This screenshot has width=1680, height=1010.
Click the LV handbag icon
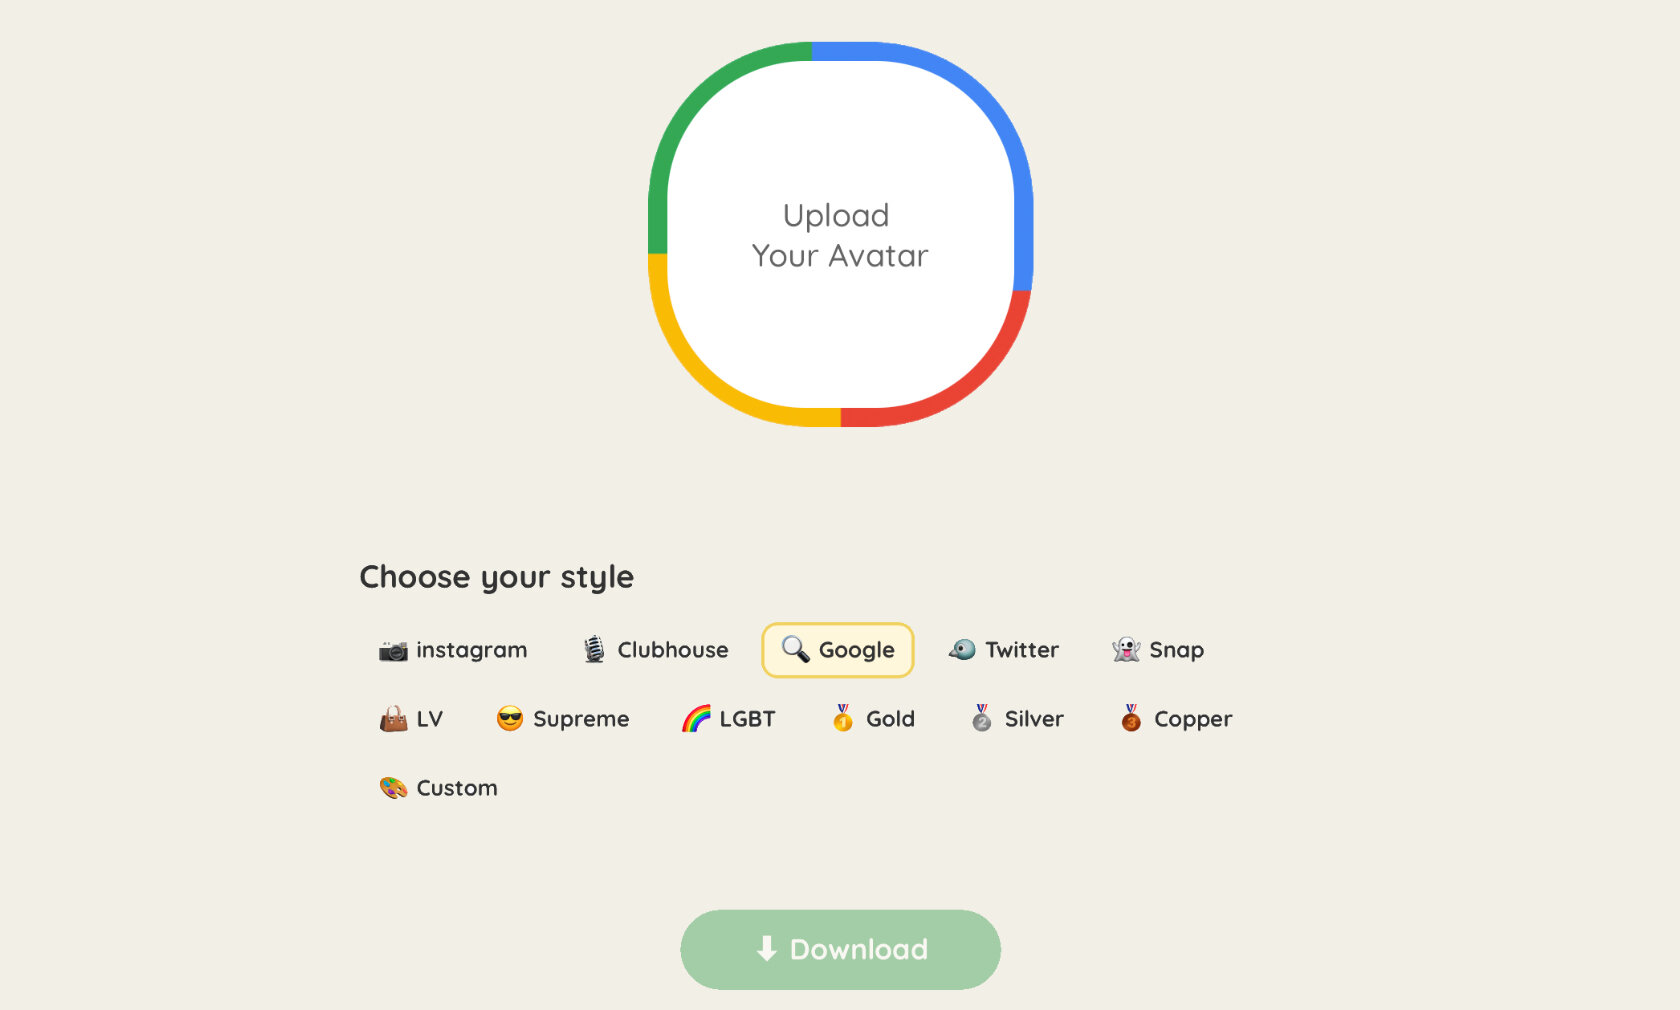pos(393,719)
